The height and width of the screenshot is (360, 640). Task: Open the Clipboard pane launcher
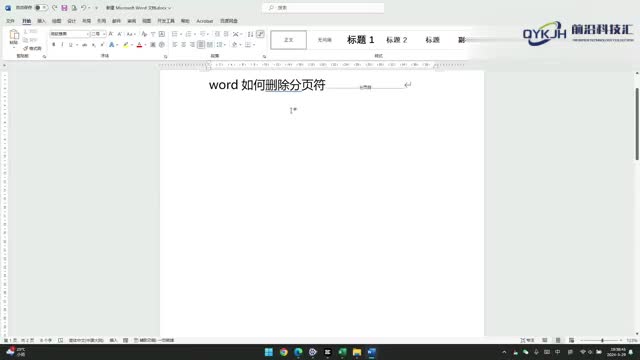(44, 56)
